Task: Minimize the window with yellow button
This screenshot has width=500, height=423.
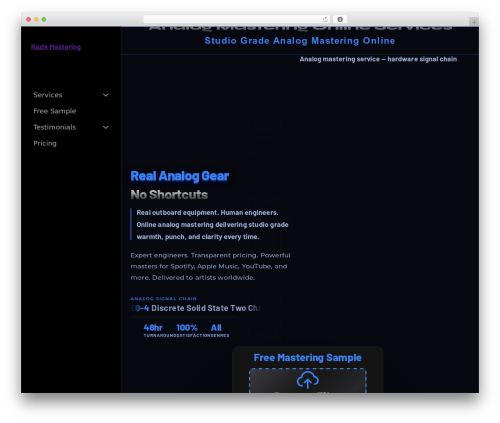Action: pyautogui.click(x=36, y=19)
